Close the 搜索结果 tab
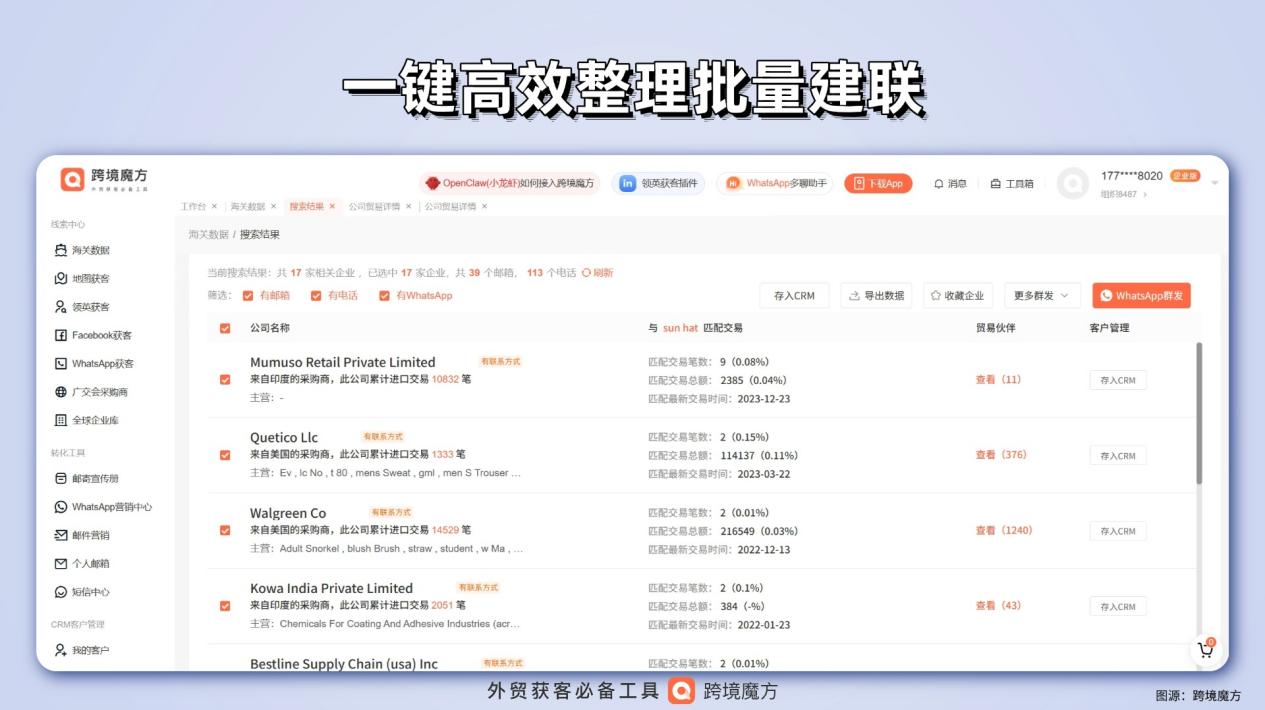This screenshot has height=710, width=1265. point(332,206)
